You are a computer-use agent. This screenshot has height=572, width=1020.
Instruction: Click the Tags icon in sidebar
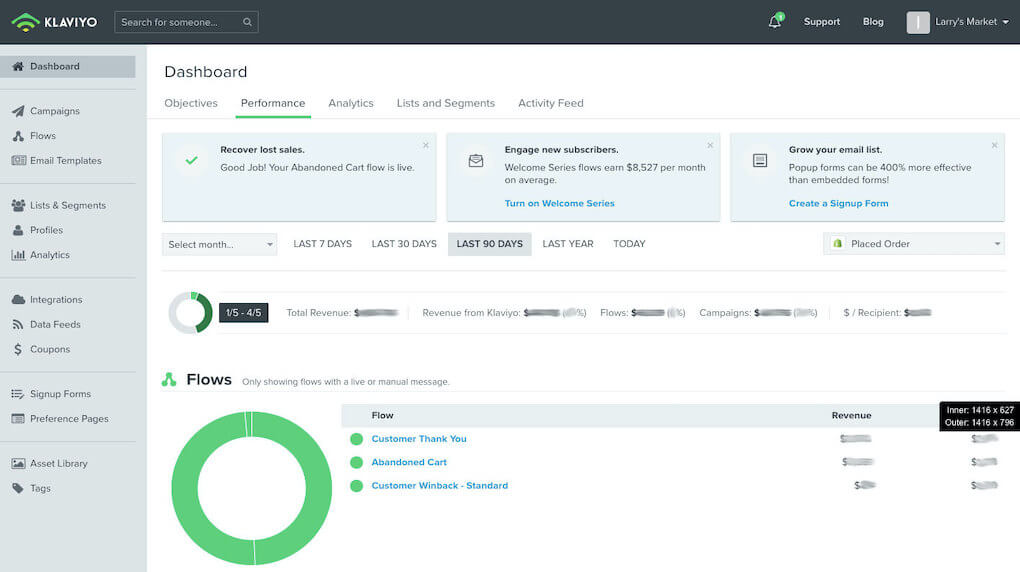coord(18,489)
